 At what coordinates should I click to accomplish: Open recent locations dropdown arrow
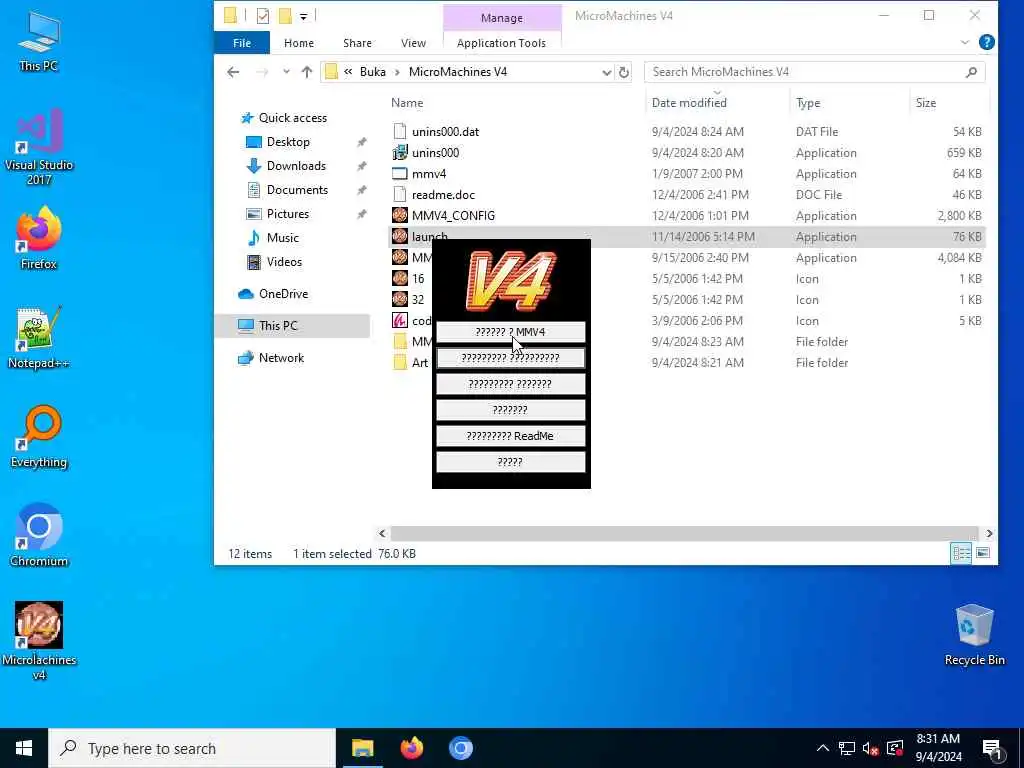[286, 72]
